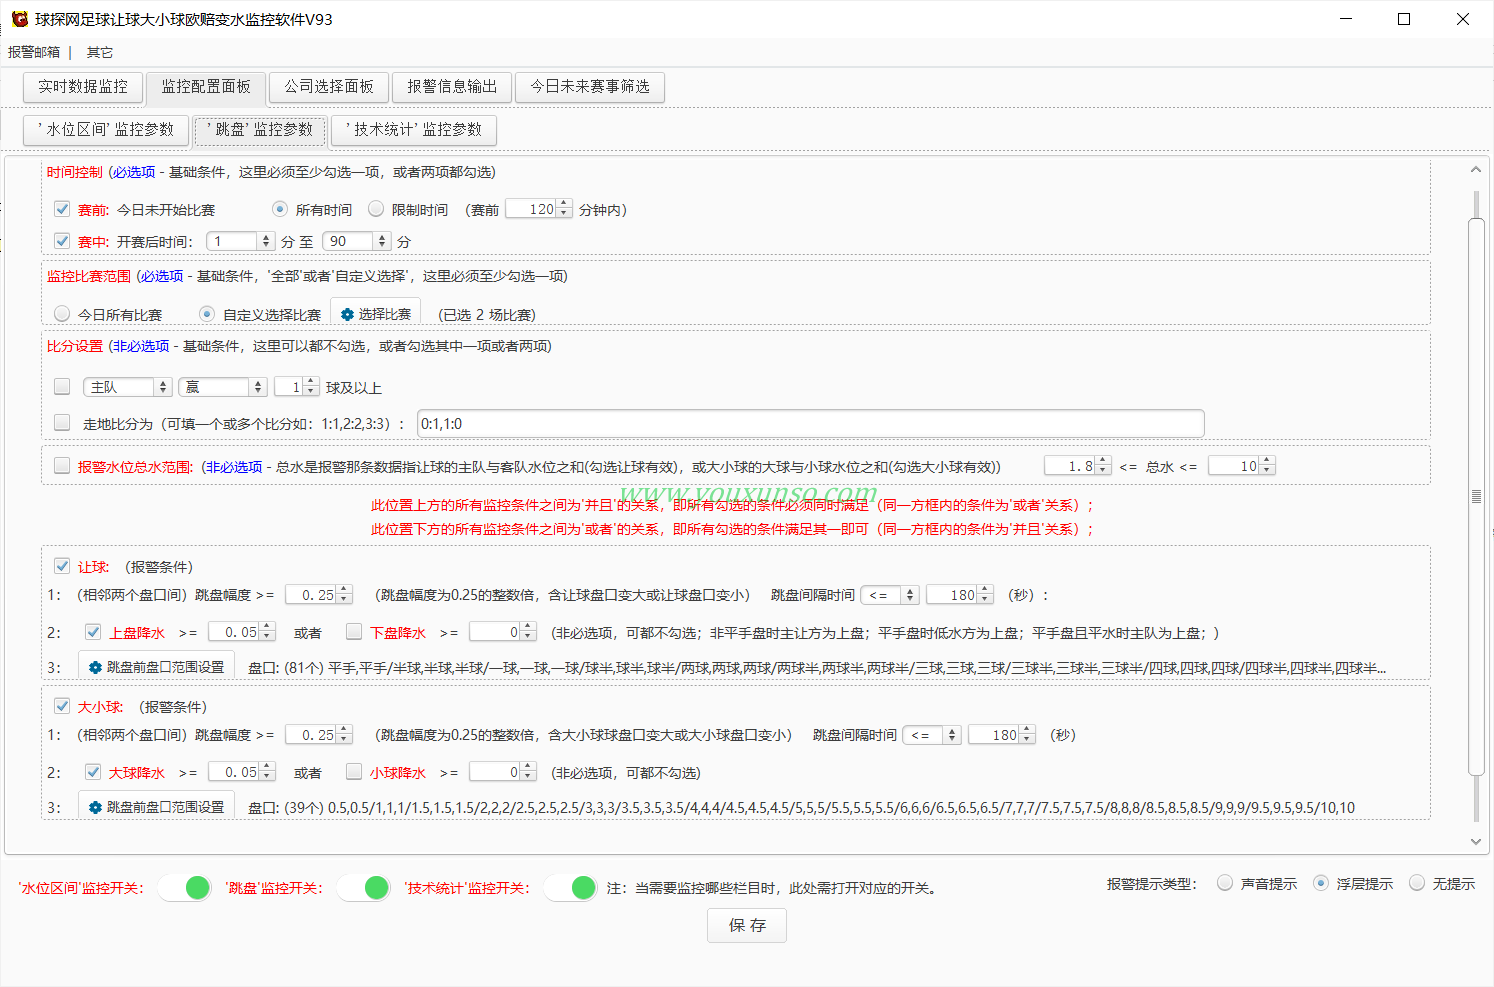Select 无提示 alarm type

(1417, 883)
